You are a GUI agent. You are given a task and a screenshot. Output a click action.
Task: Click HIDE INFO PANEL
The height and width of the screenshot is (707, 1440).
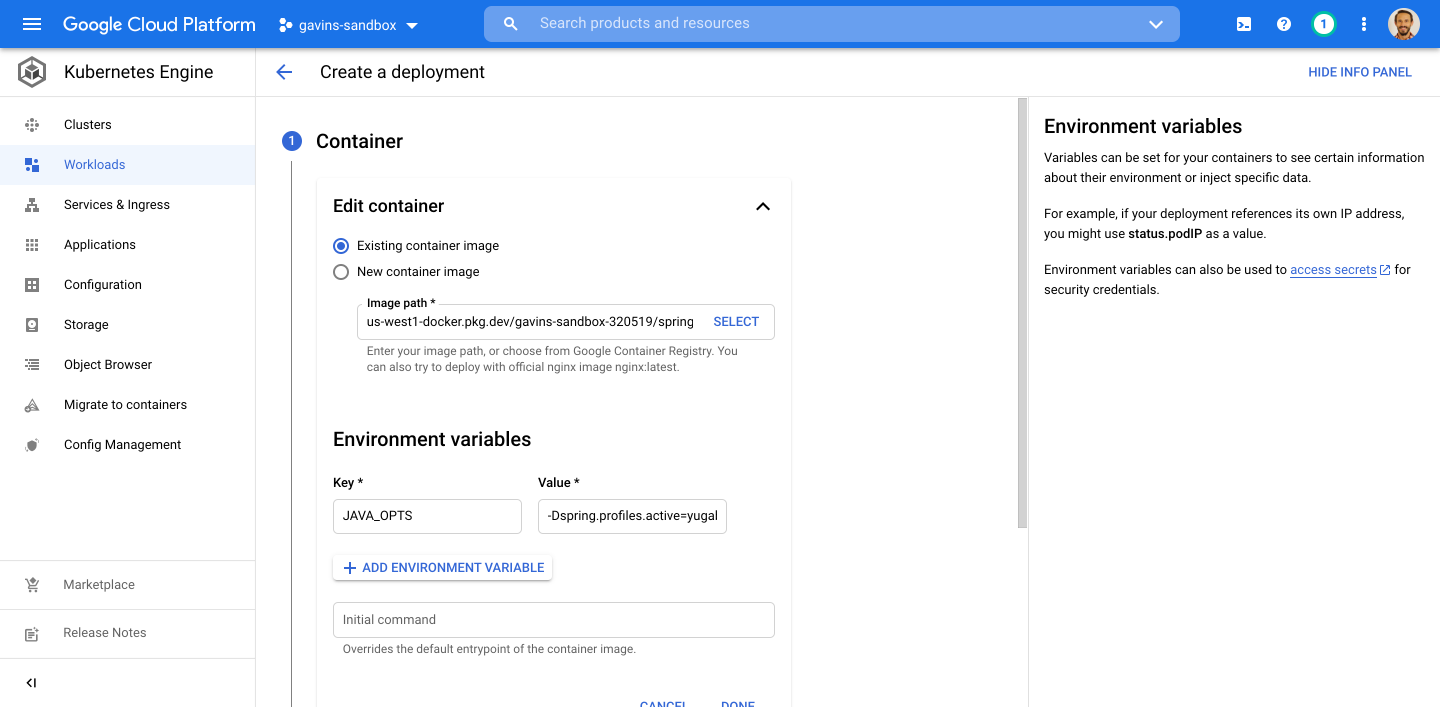(1360, 71)
